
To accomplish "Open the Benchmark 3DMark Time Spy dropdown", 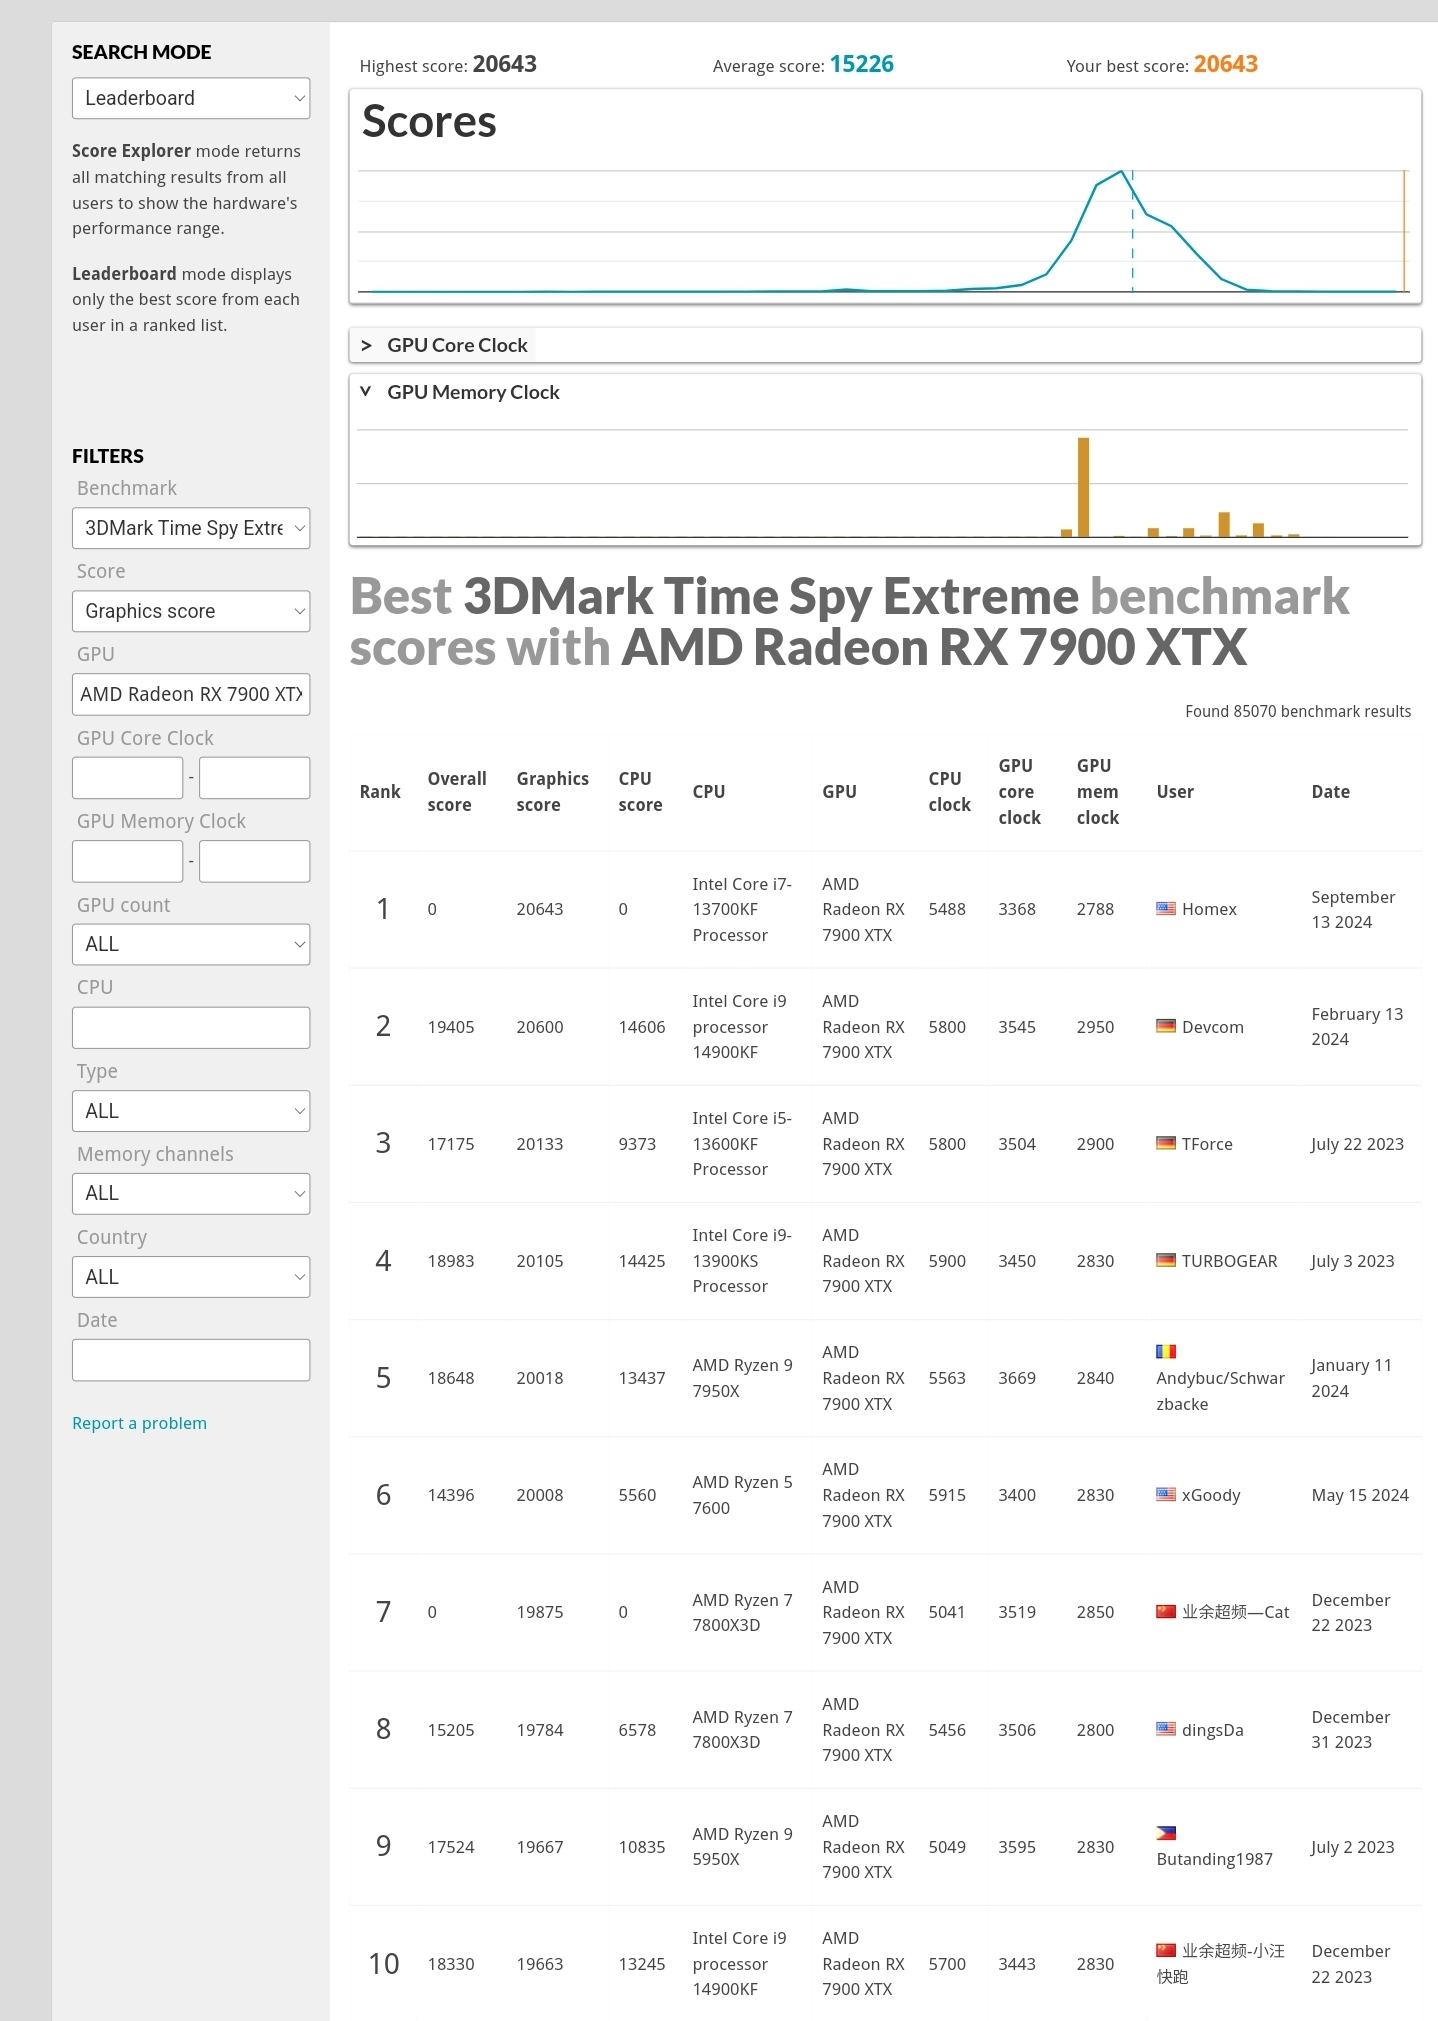I will tap(190, 528).
